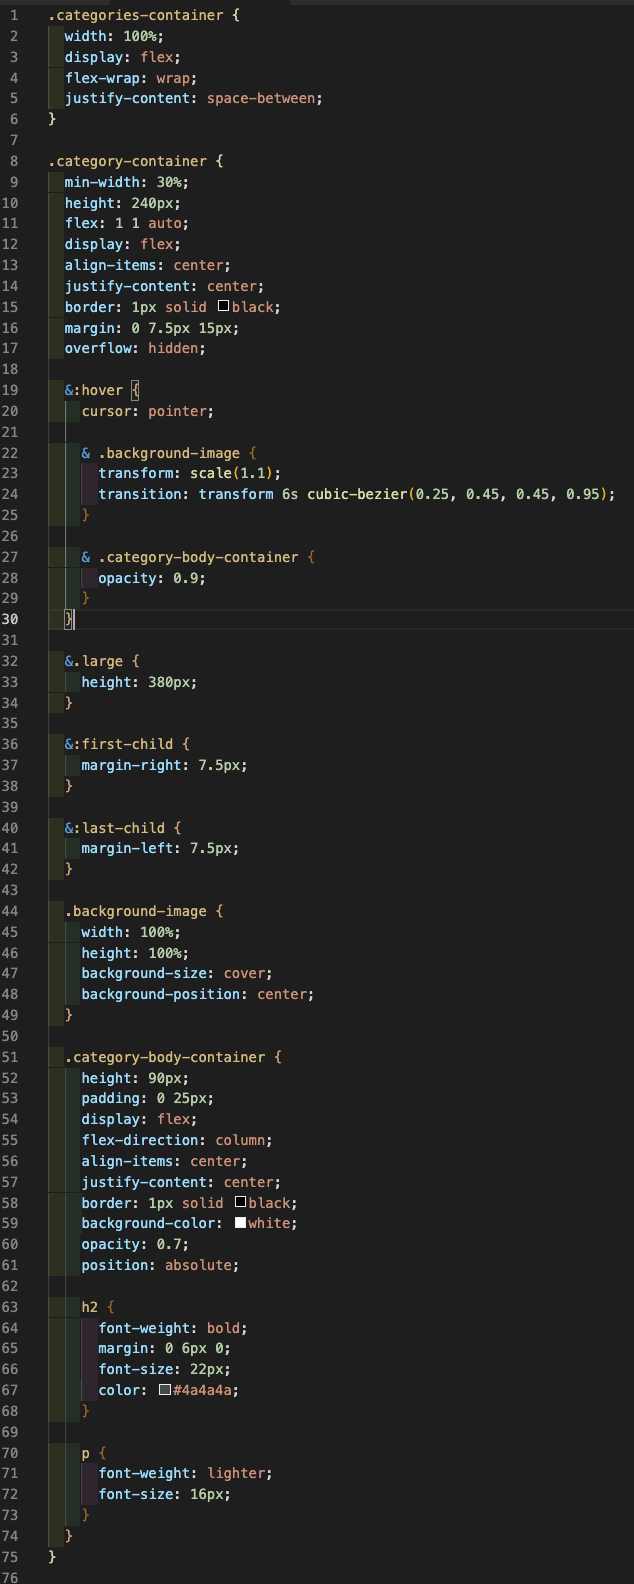Click 'bold' value on line 64

pos(223,1328)
